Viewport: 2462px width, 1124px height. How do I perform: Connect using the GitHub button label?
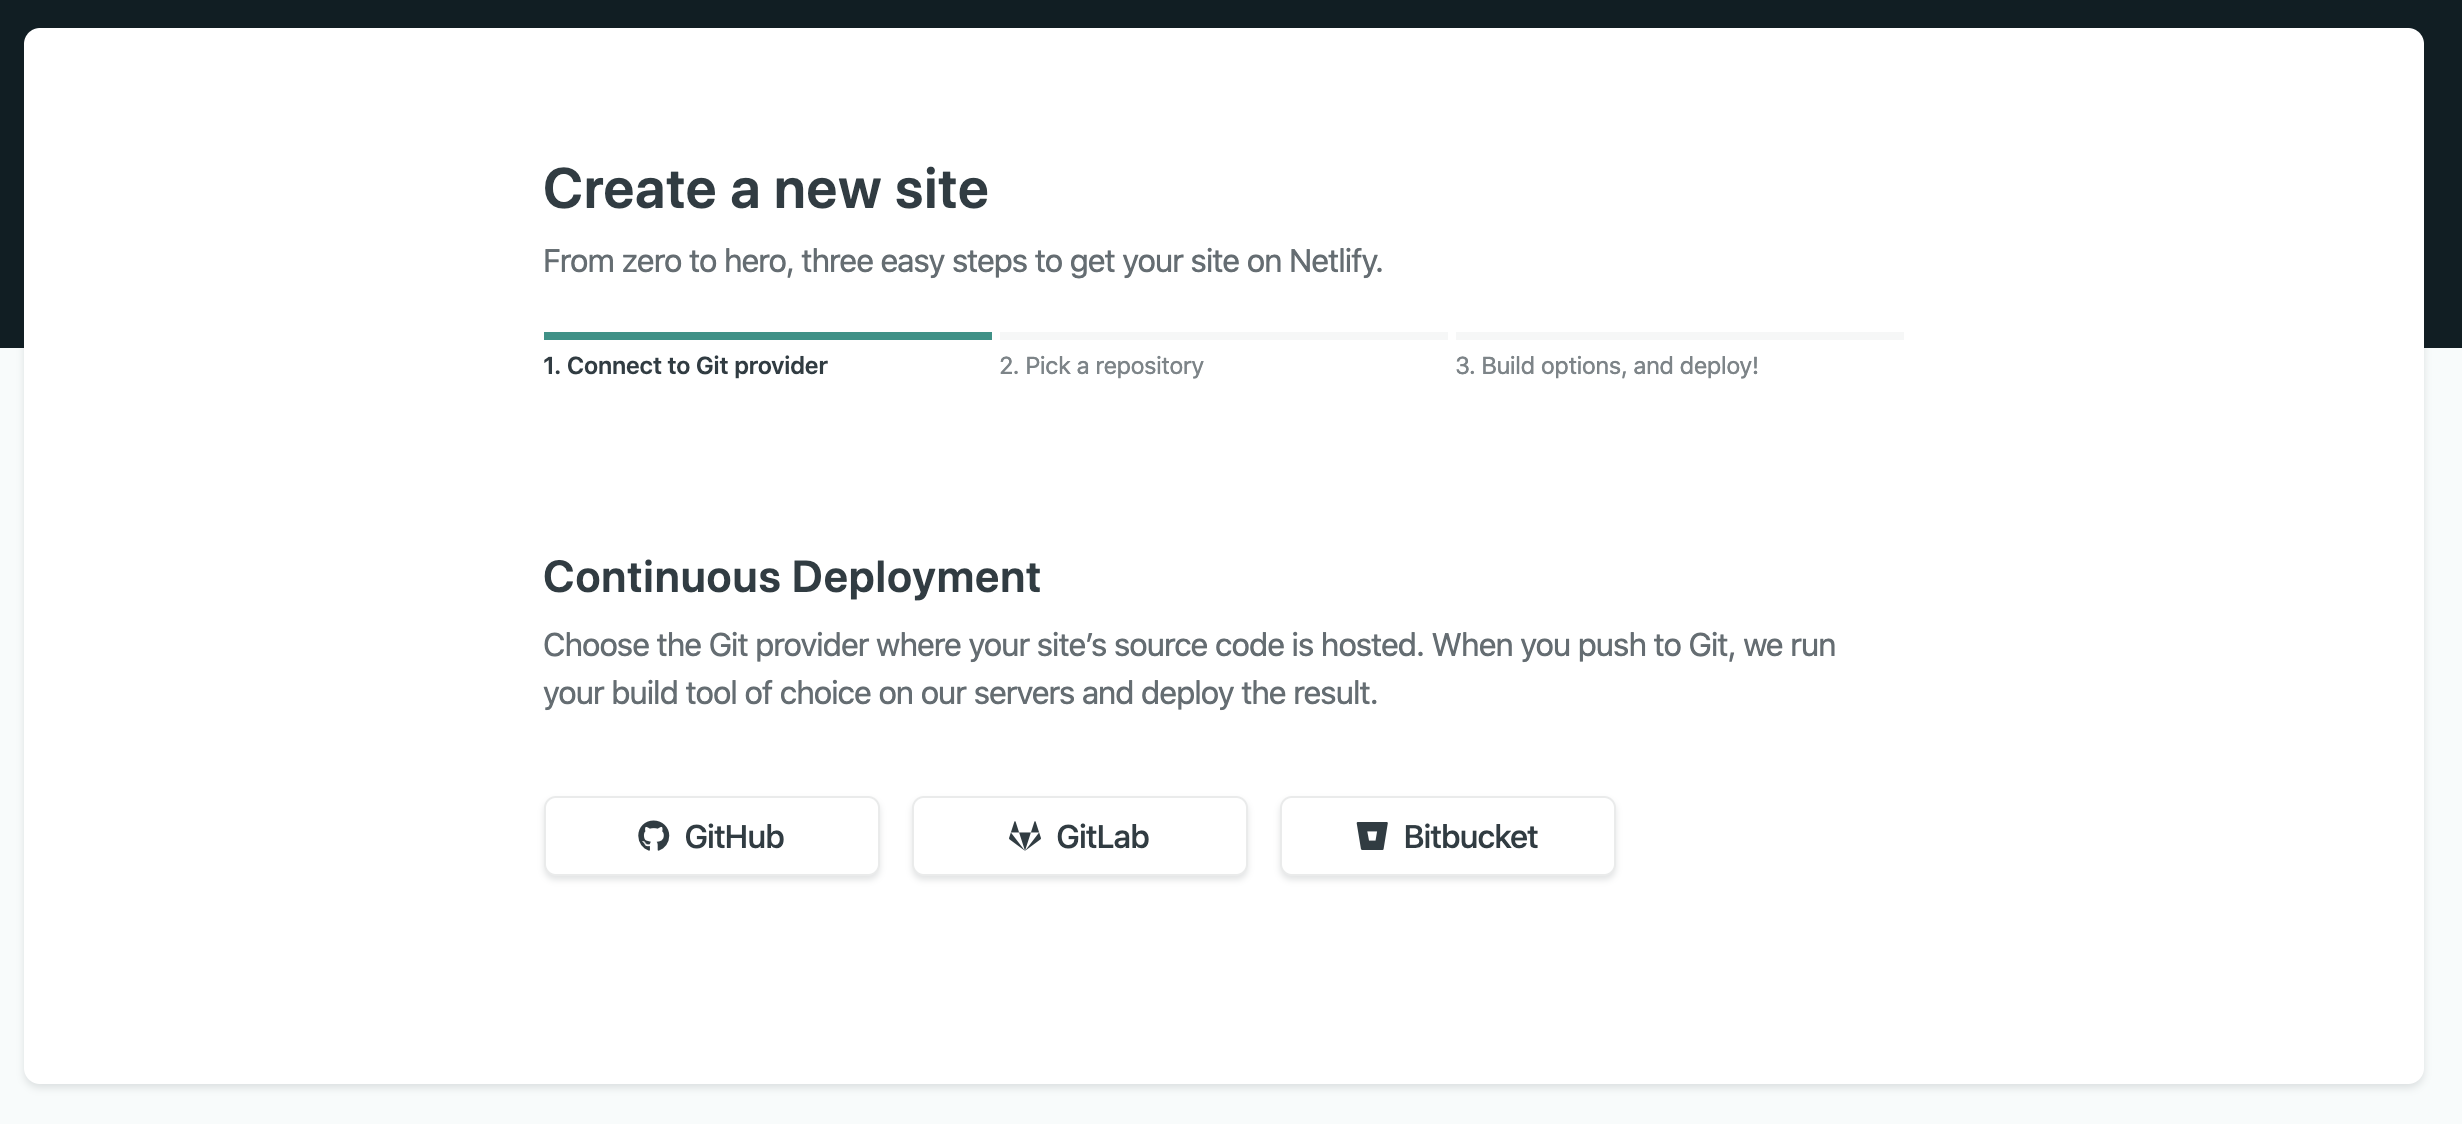coord(734,837)
